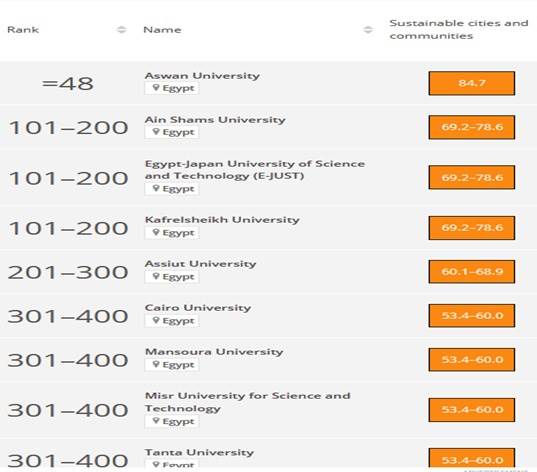Click the Name column header
This screenshot has height=472, width=537.
pyautogui.click(x=162, y=30)
